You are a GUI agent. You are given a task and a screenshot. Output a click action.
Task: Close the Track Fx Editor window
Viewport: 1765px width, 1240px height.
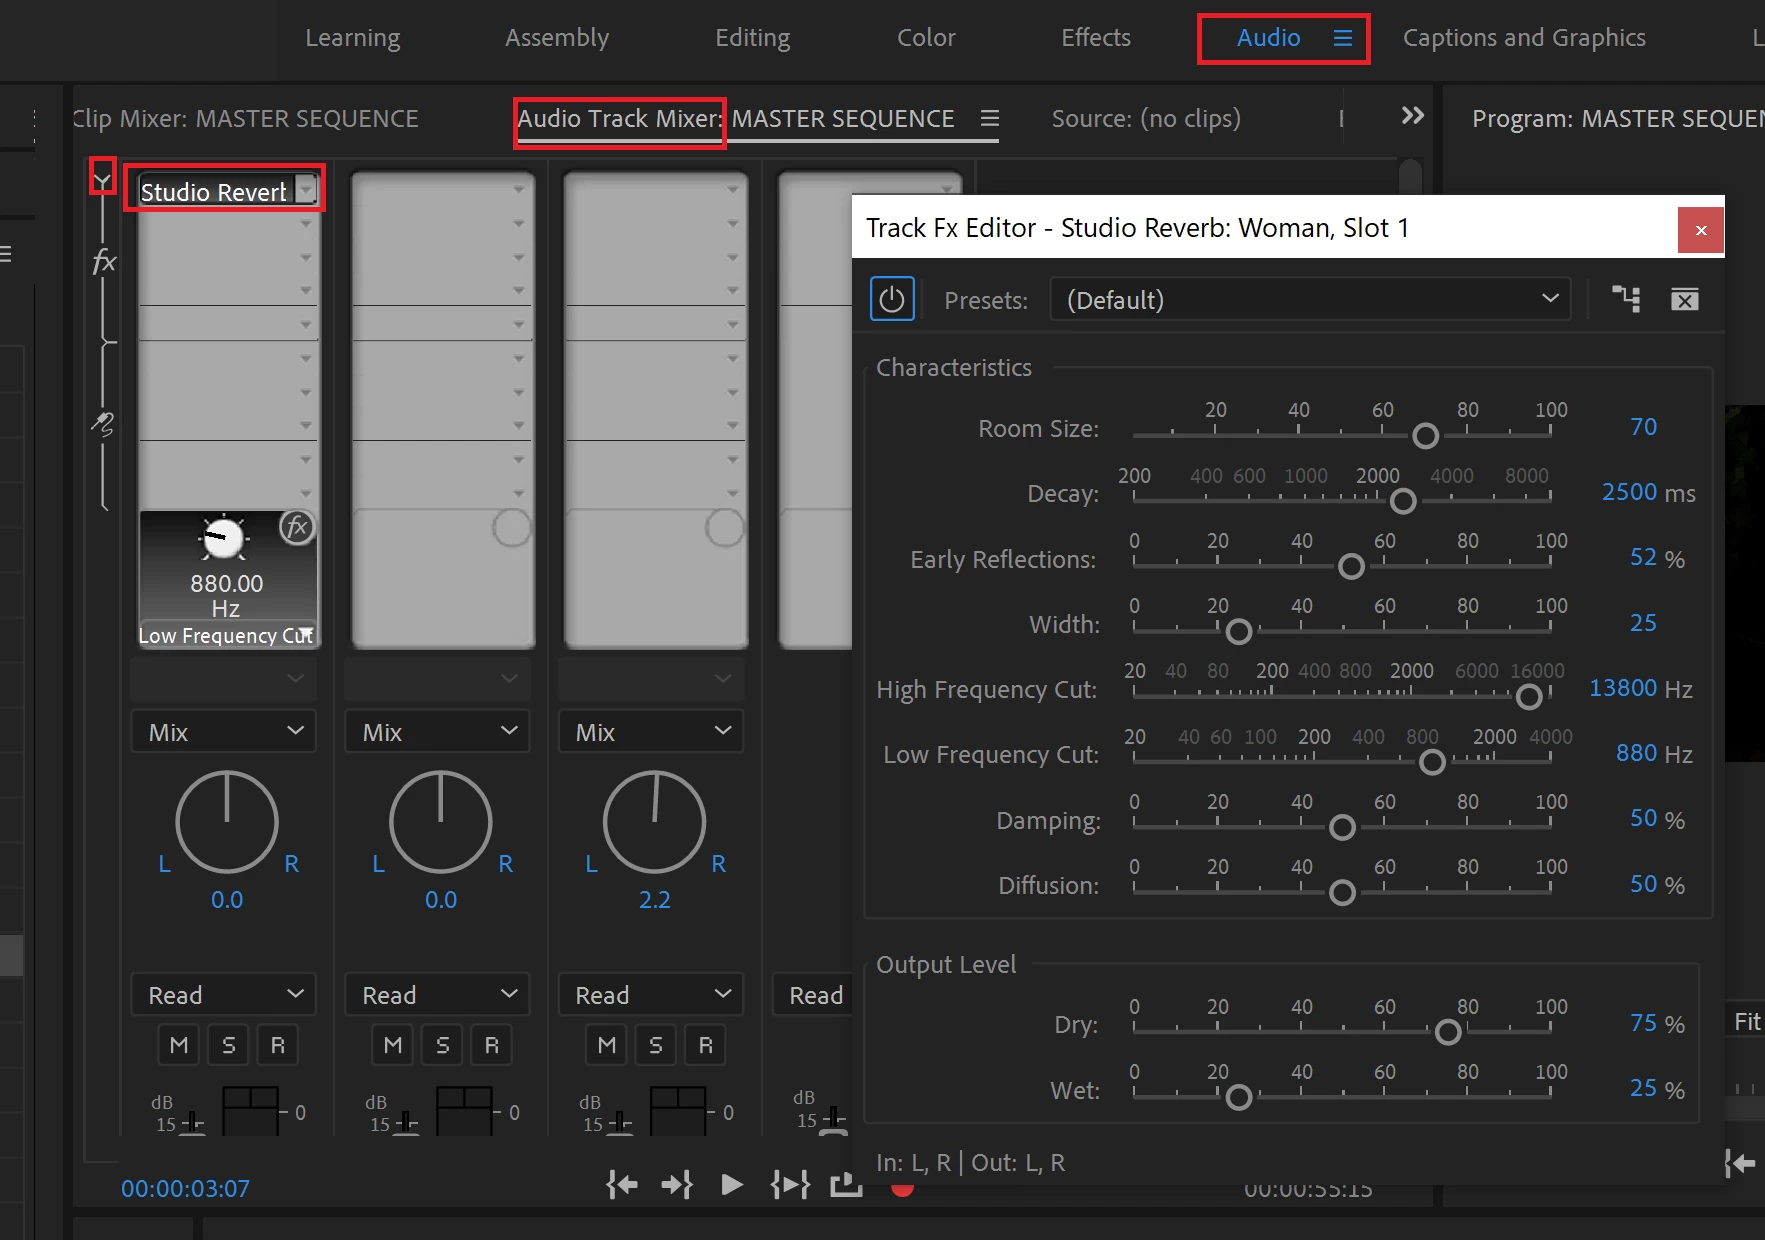1700,230
